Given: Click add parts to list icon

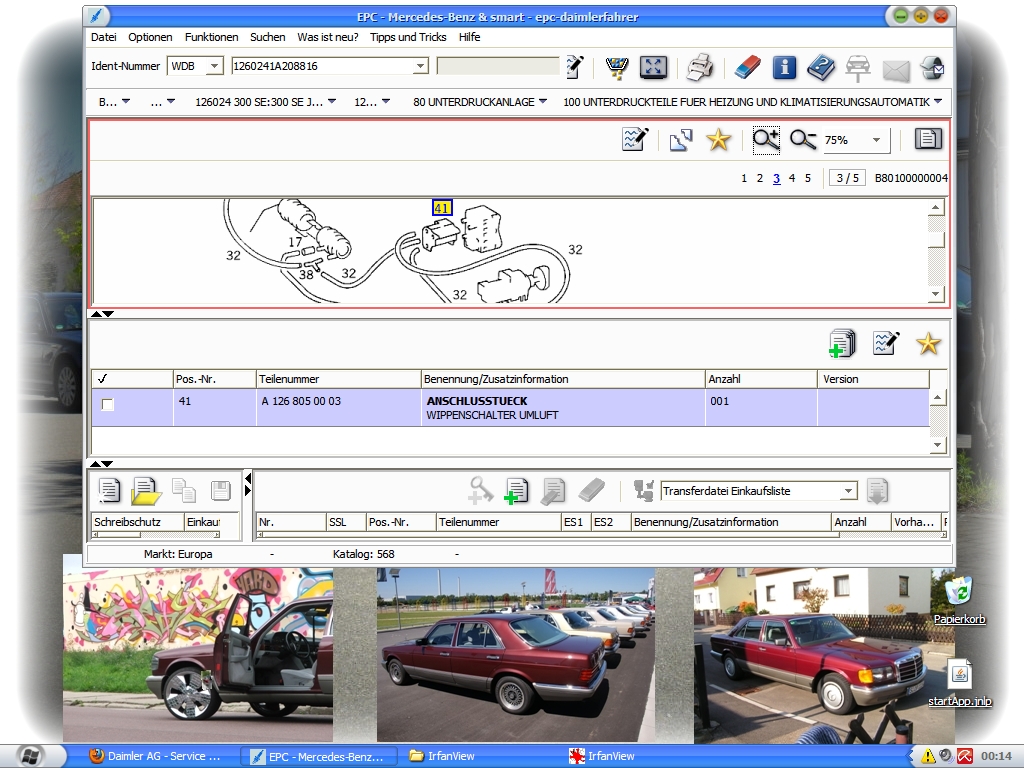Looking at the screenshot, I should (x=842, y=344).
